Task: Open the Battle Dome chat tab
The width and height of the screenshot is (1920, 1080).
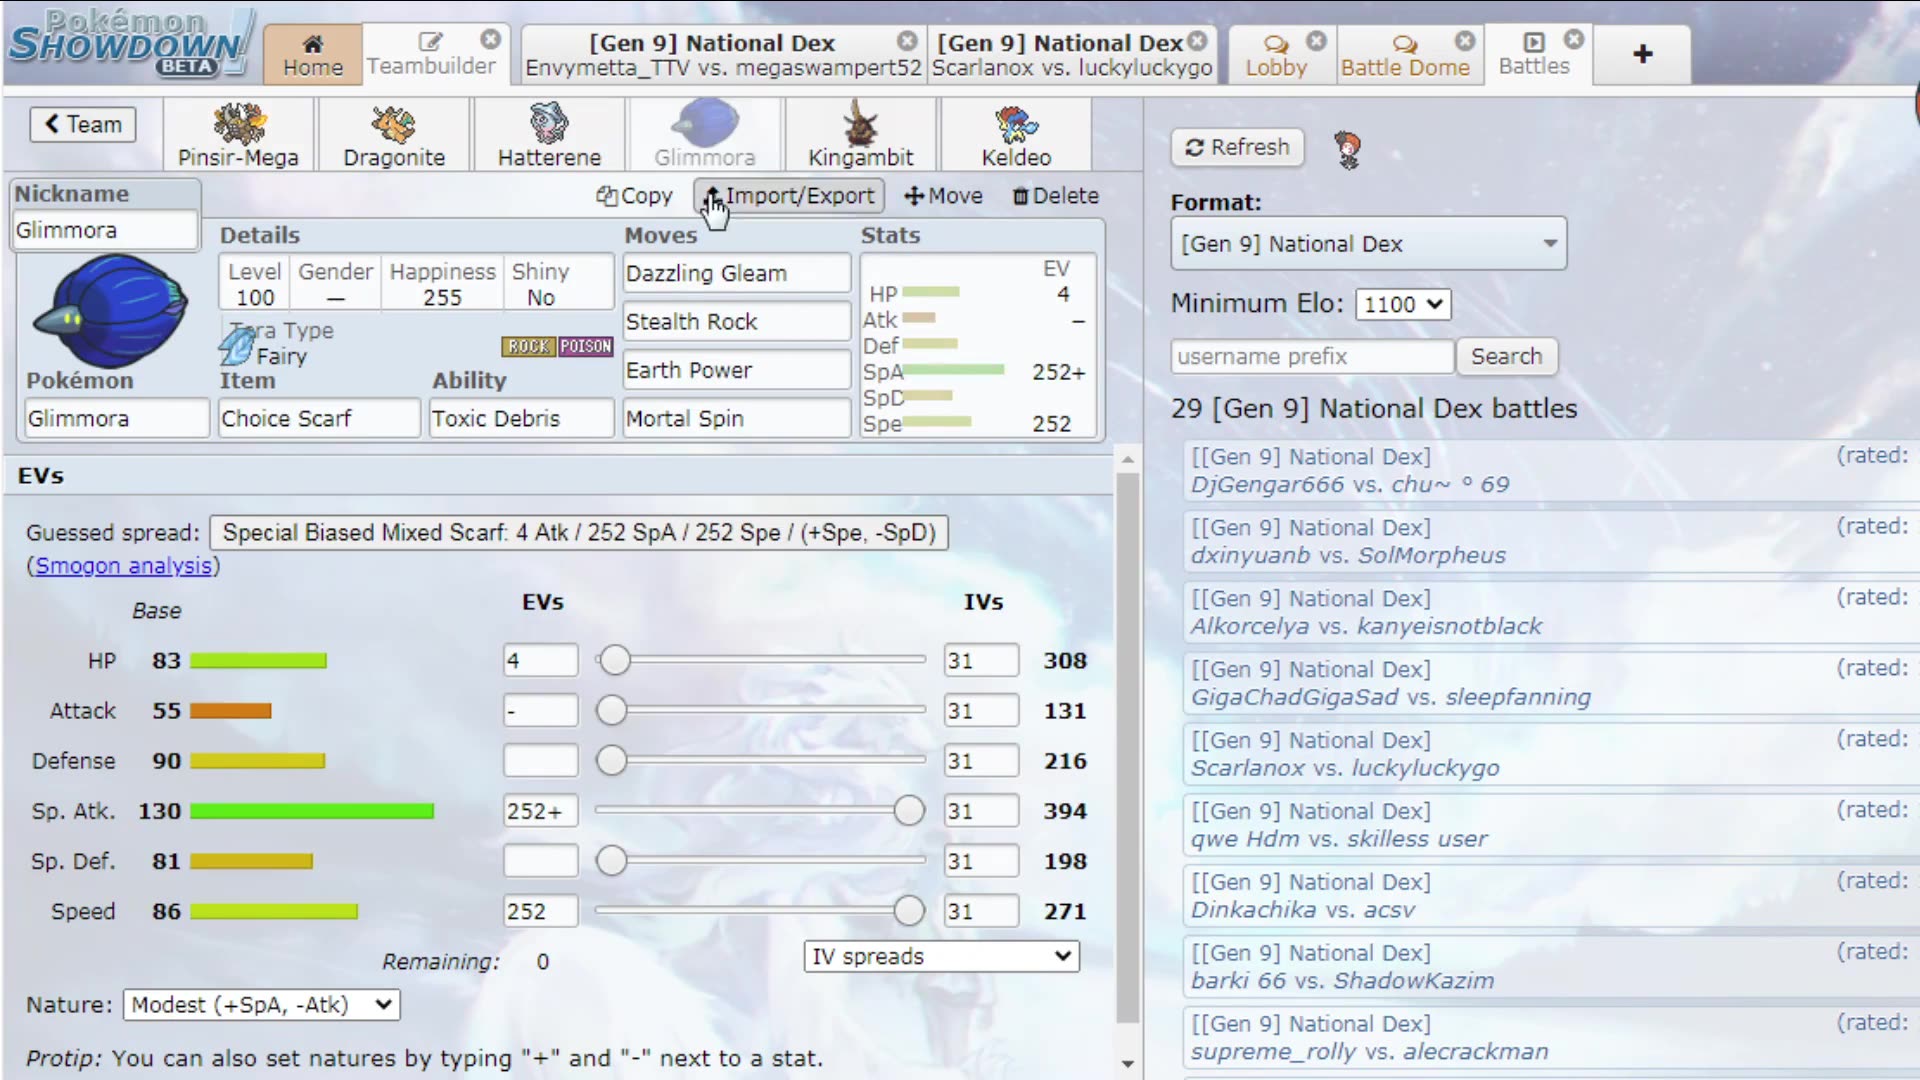Action: 1405,55
